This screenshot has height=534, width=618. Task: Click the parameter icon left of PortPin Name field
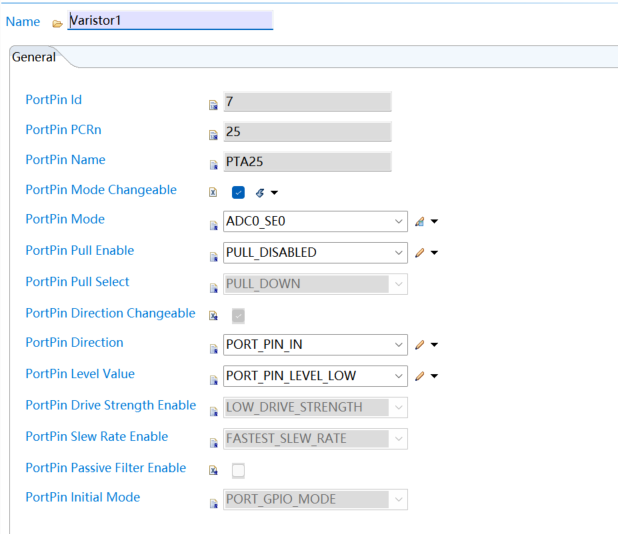point(212,164)
